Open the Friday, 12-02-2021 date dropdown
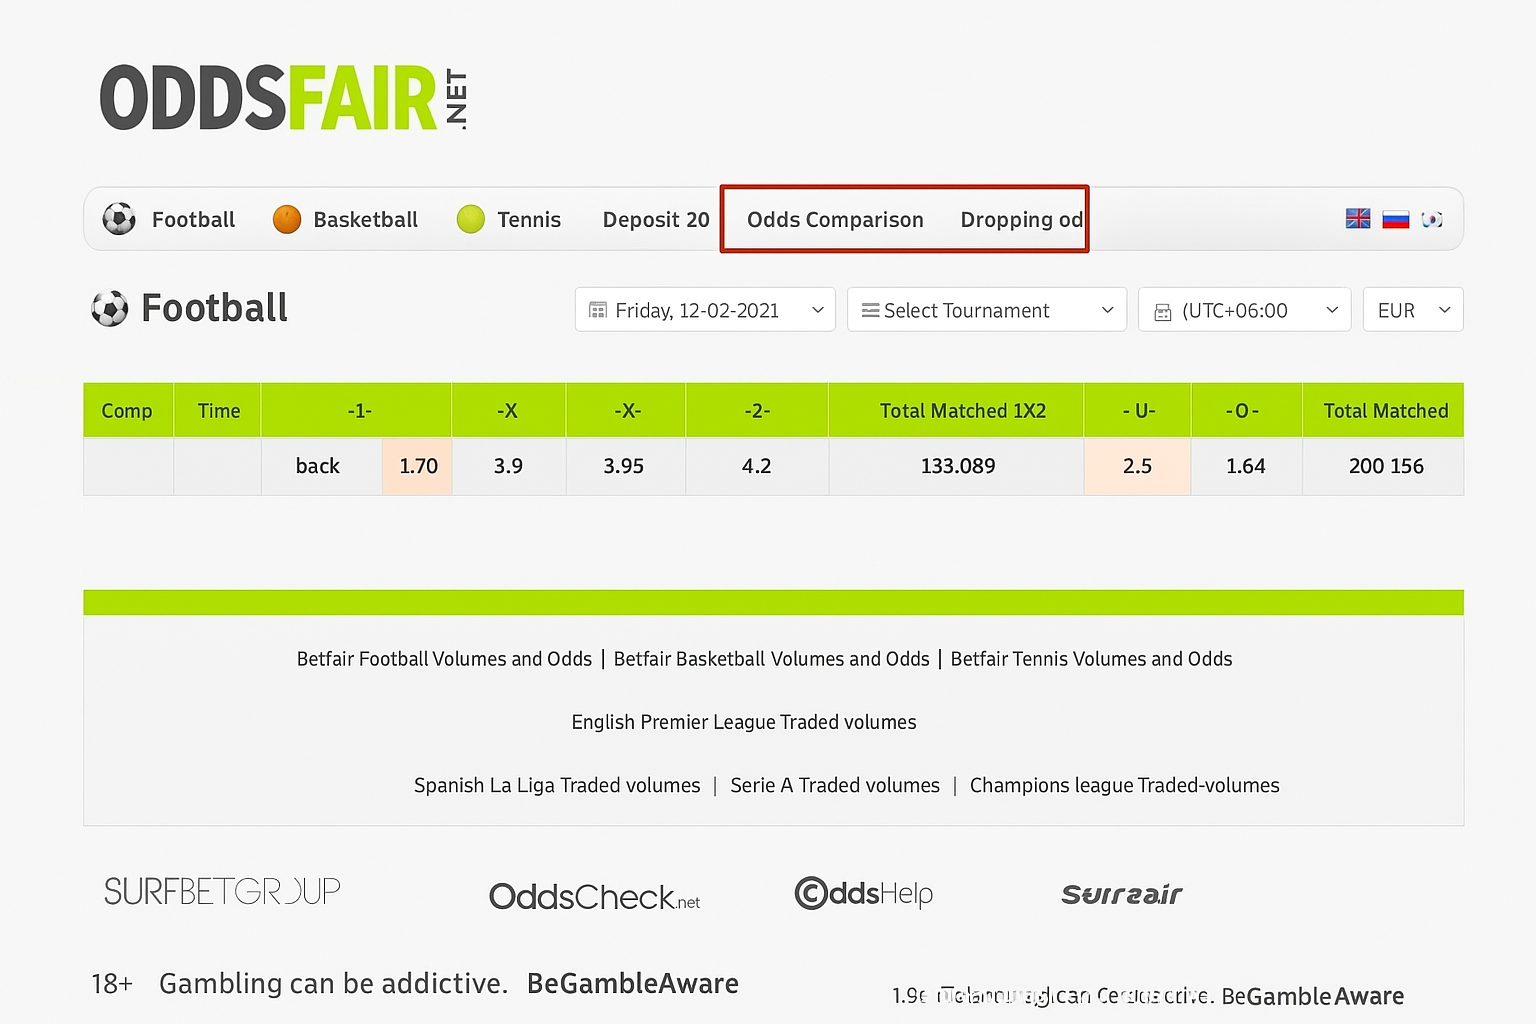Screen dimensions: 1536x1024 704,310
